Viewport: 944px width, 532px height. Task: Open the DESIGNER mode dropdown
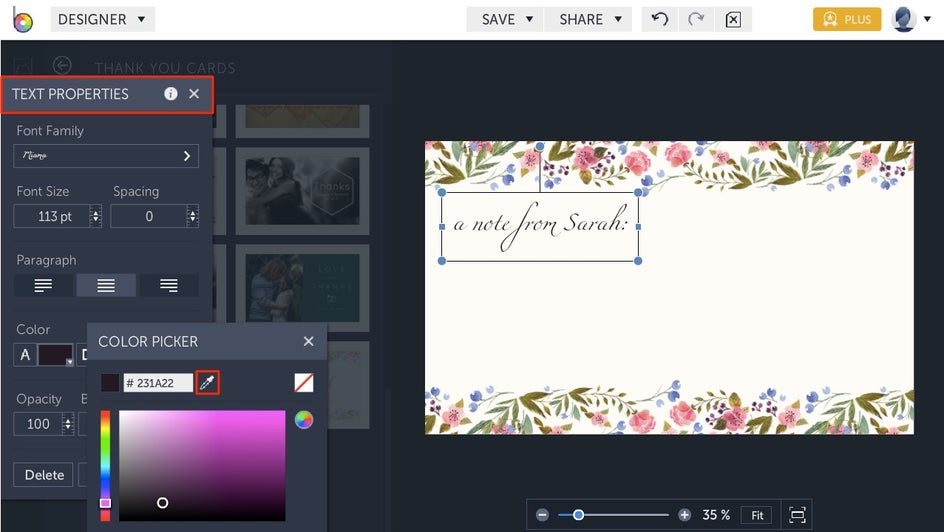tap(102, 19)
